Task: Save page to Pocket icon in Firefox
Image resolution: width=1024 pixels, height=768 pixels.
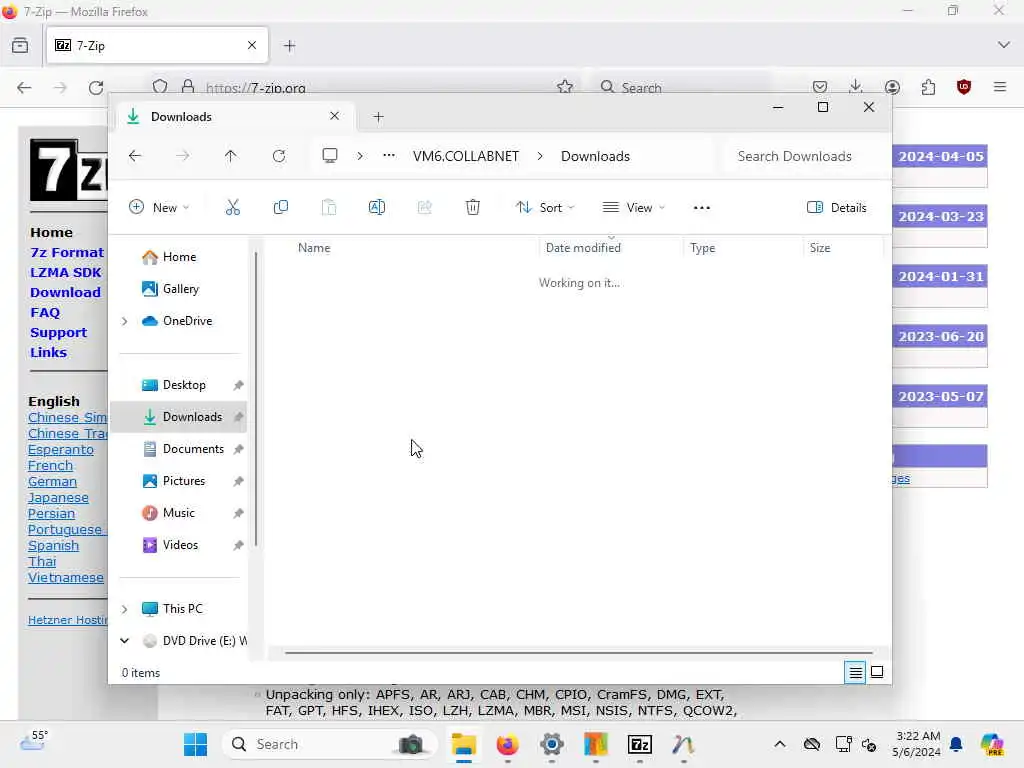Action: [x=820, y=87]
